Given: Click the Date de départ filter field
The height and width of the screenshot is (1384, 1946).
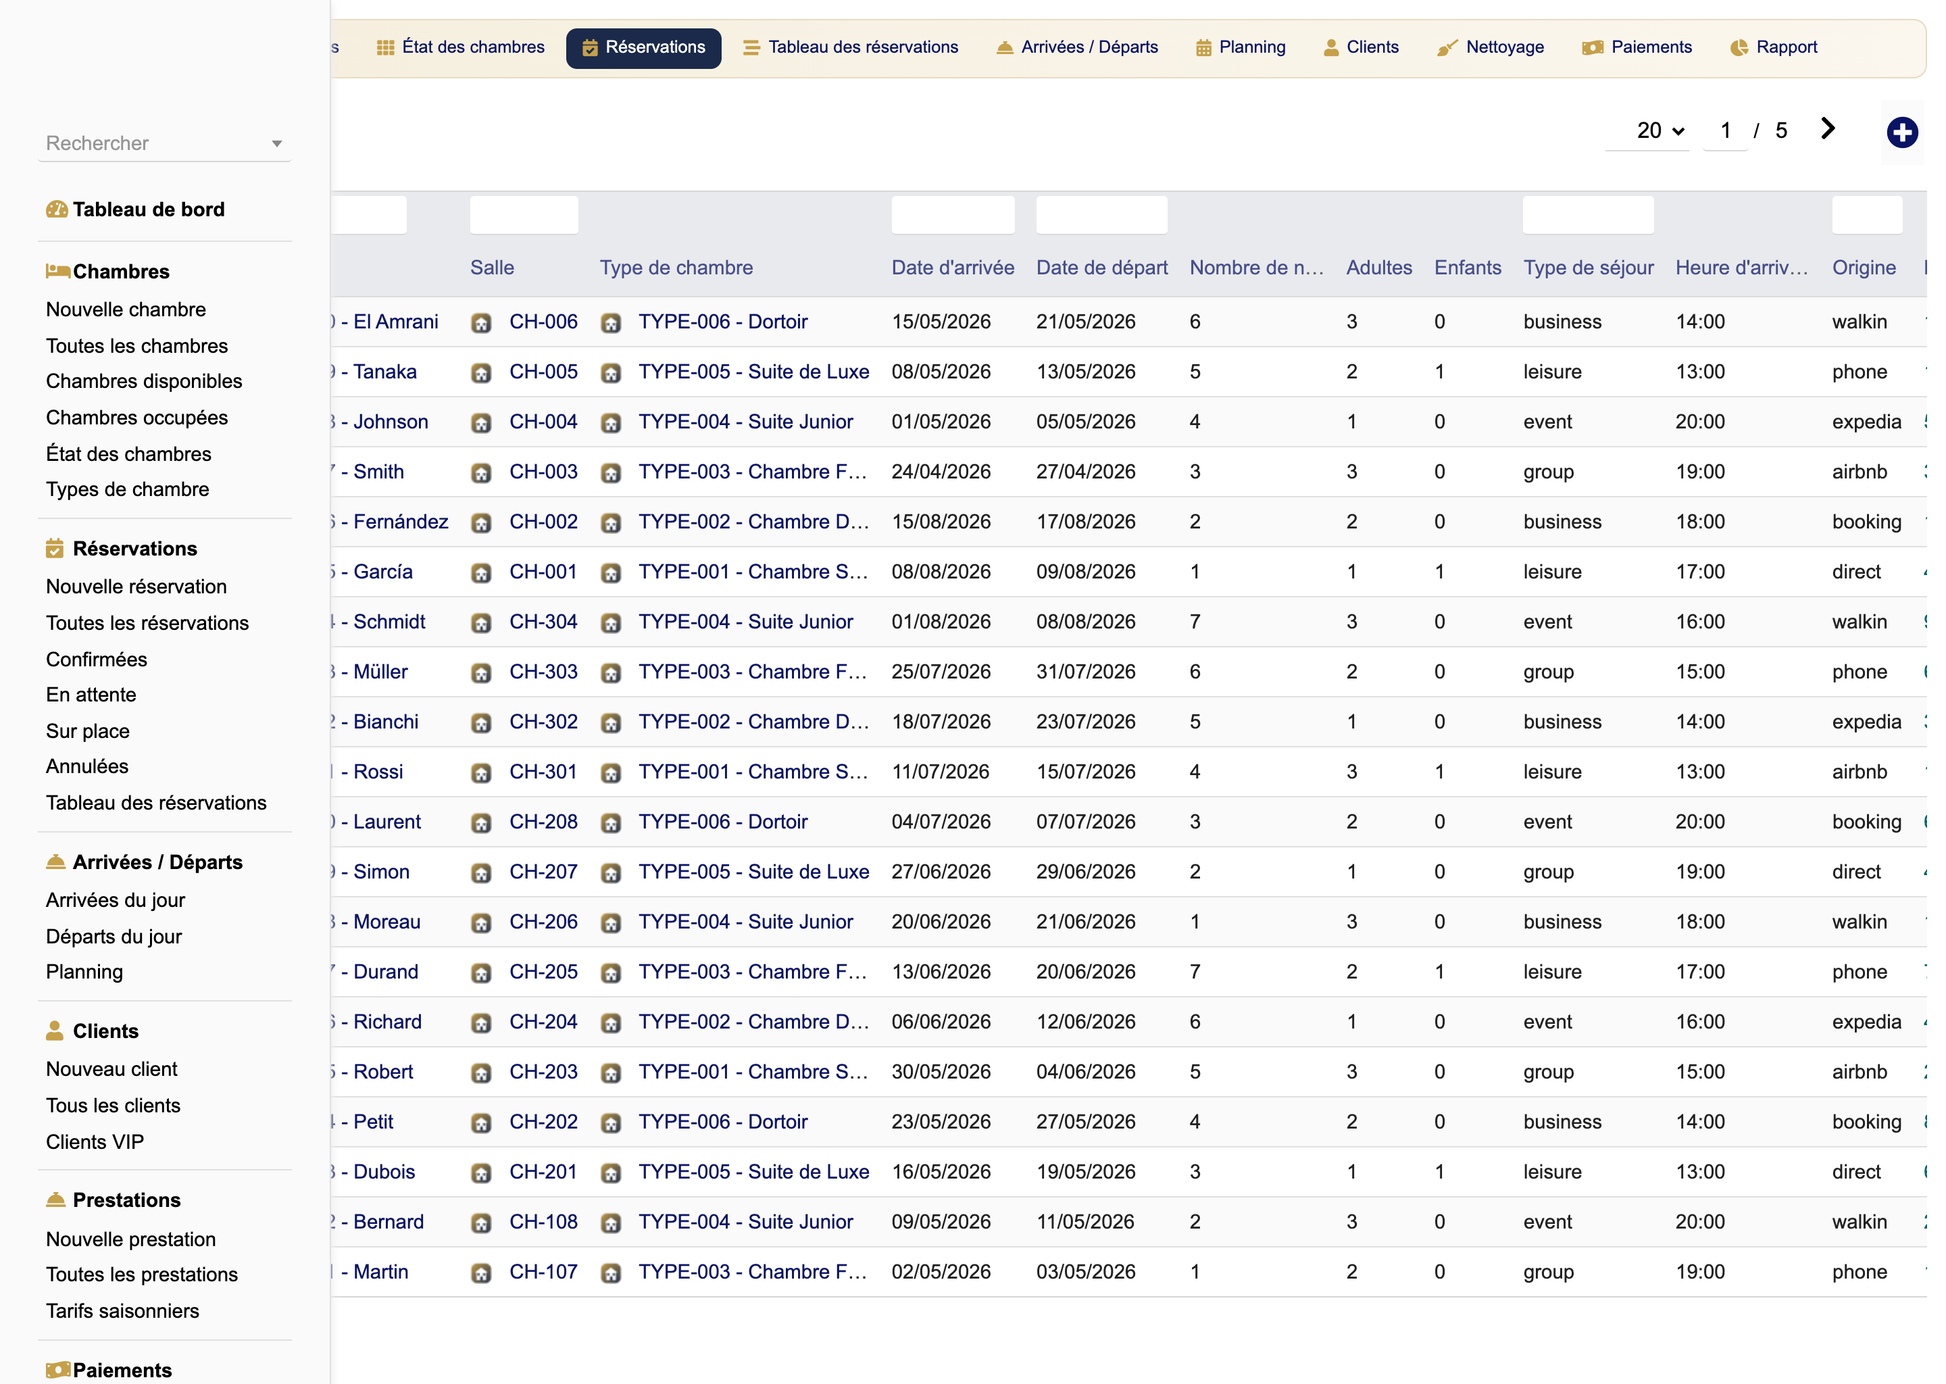Looking at the screenshot, I should 1101,215.
